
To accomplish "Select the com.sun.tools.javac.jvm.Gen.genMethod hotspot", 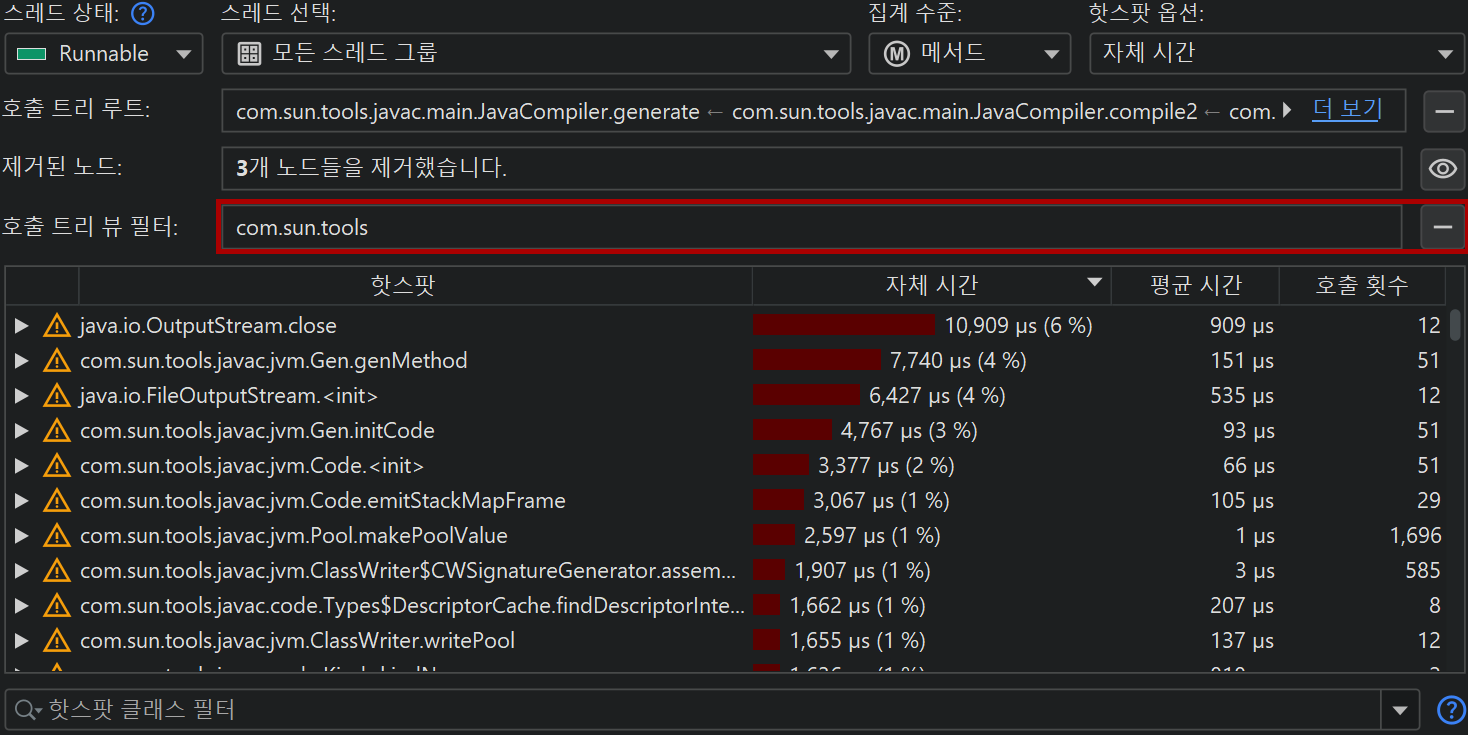I will point(274,361).
